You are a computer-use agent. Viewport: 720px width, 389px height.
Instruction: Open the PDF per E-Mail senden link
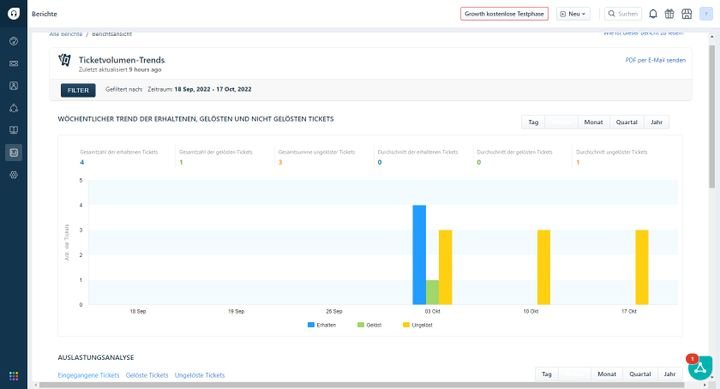click(x=655, y=60)
